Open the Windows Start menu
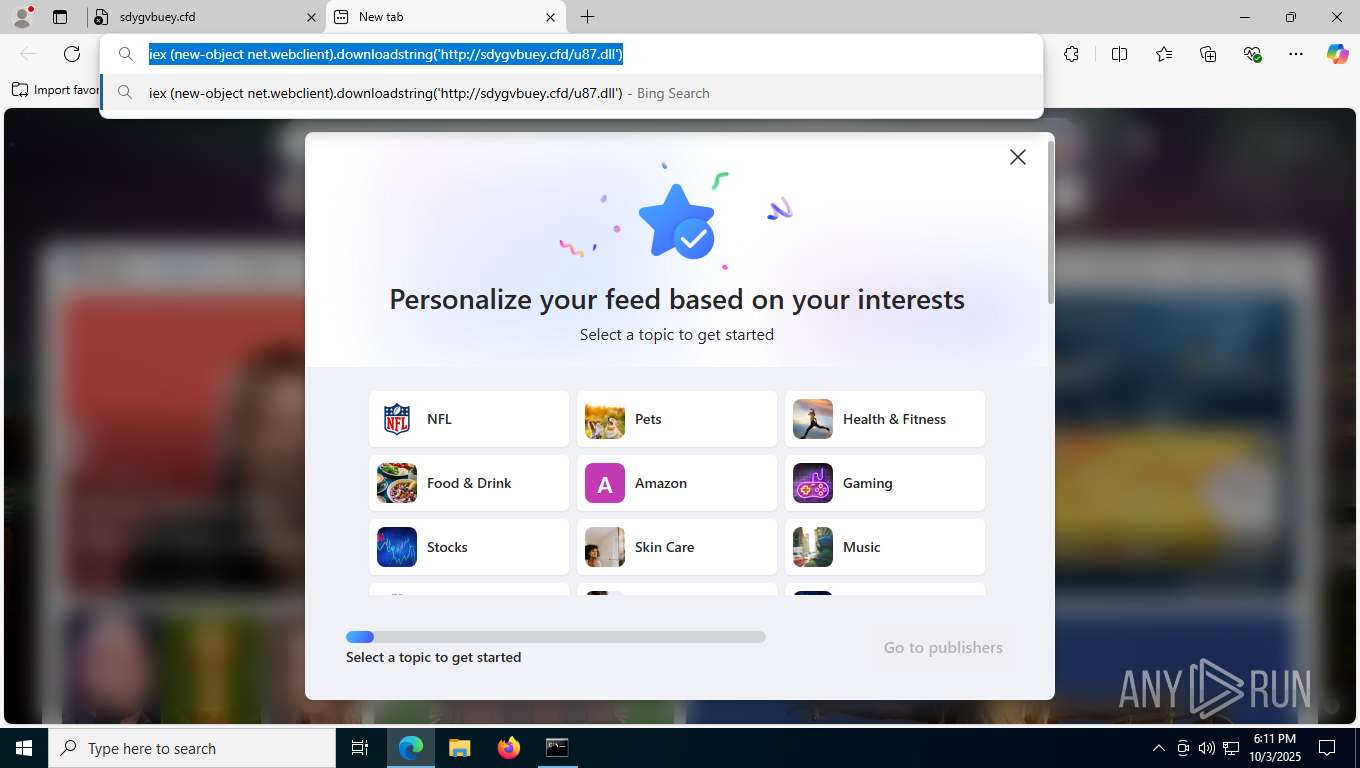The image size is (1360, 768). point(24,748)
